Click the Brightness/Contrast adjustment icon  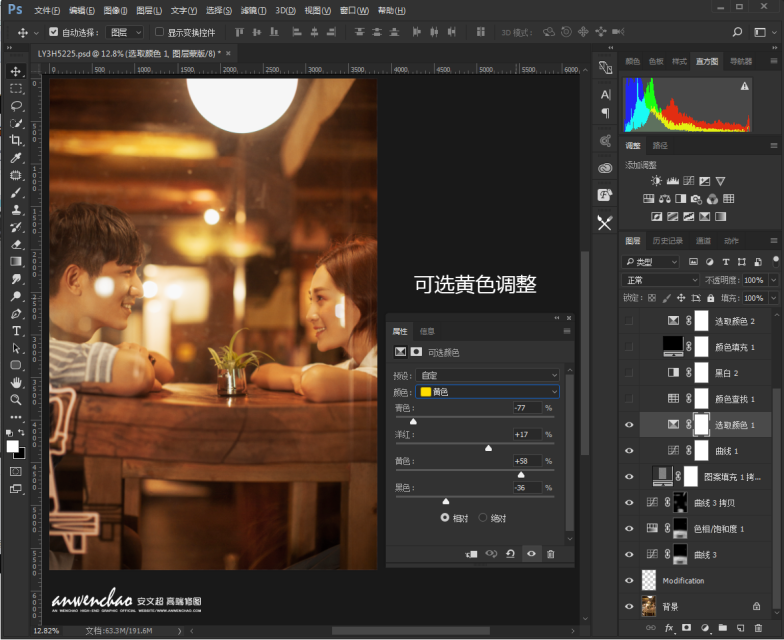656,181
